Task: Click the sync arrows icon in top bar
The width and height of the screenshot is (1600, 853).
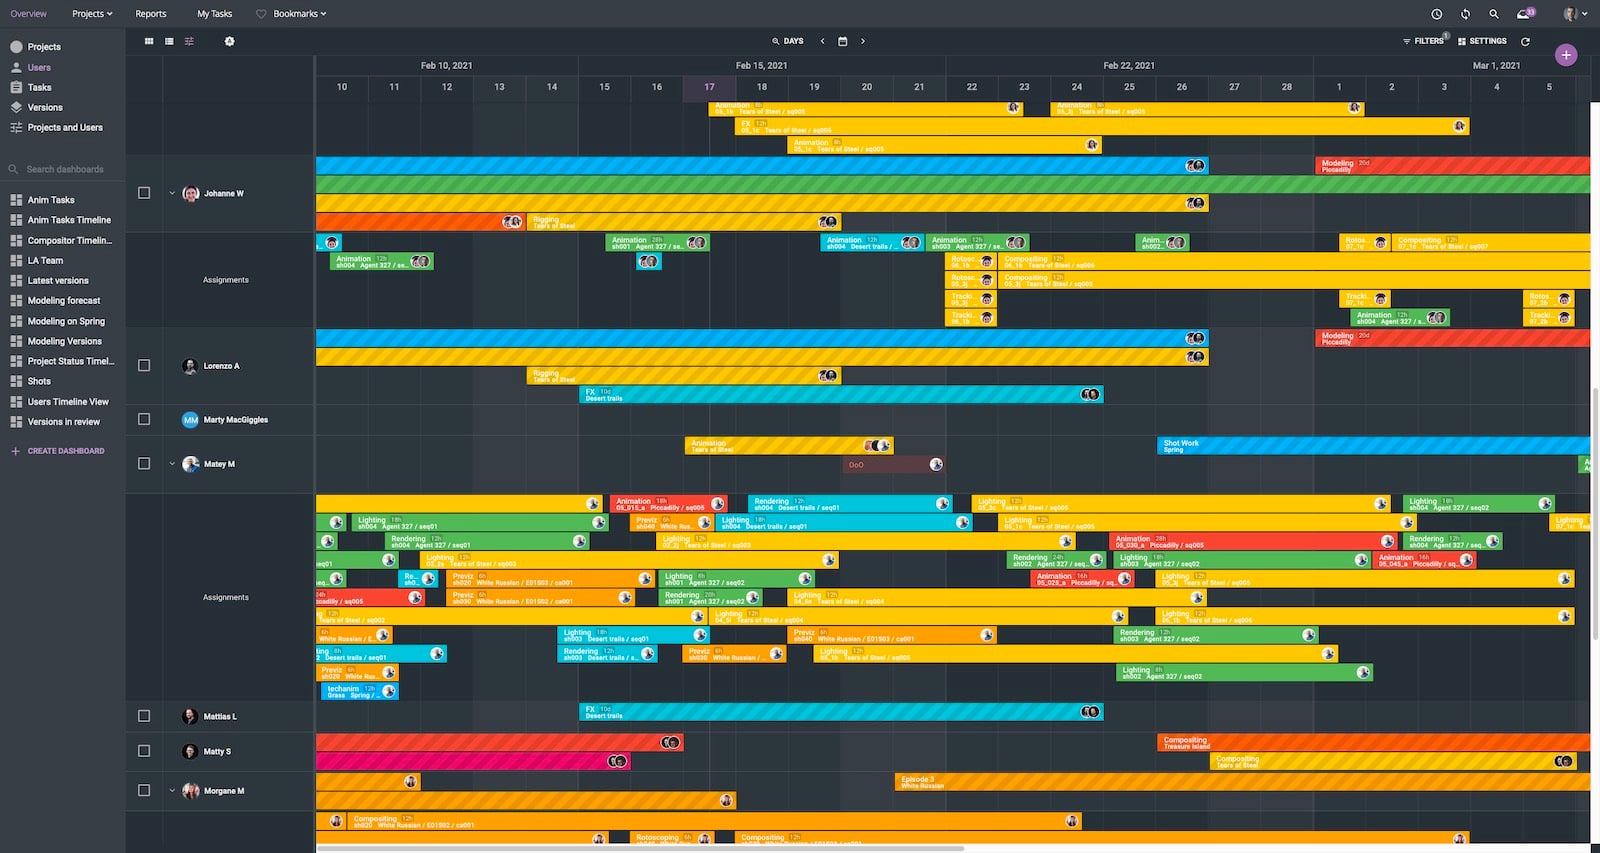Action: click(x=1465, y=14)
